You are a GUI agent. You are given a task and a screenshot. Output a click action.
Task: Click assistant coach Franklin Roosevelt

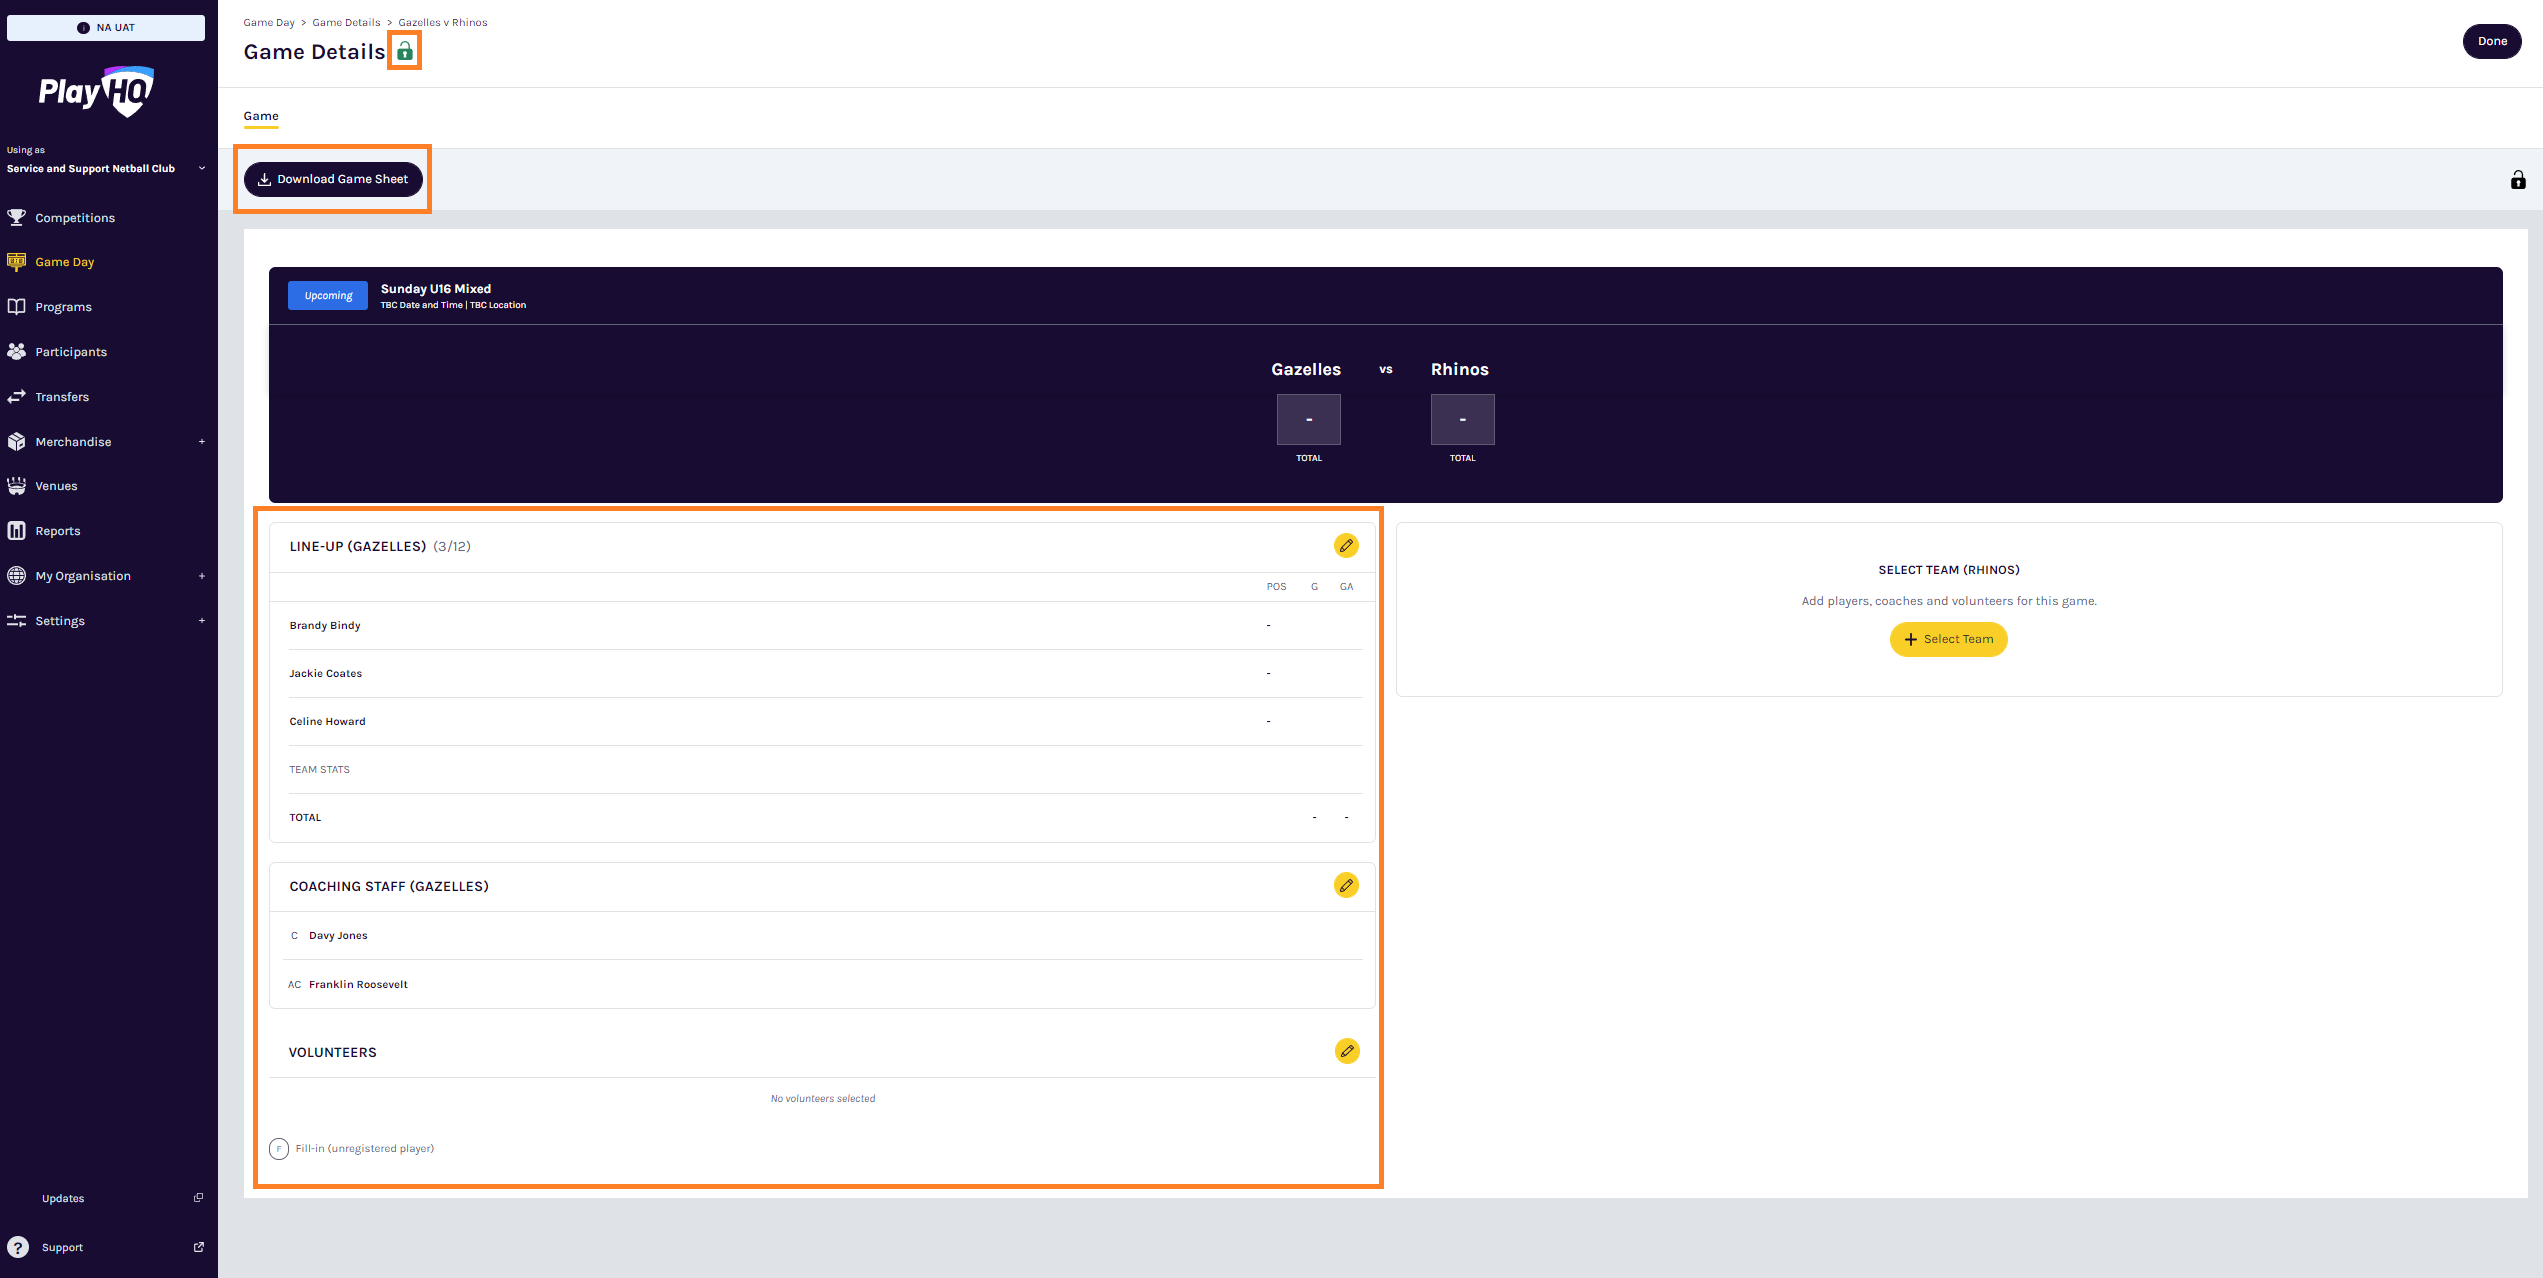[358, 985]
